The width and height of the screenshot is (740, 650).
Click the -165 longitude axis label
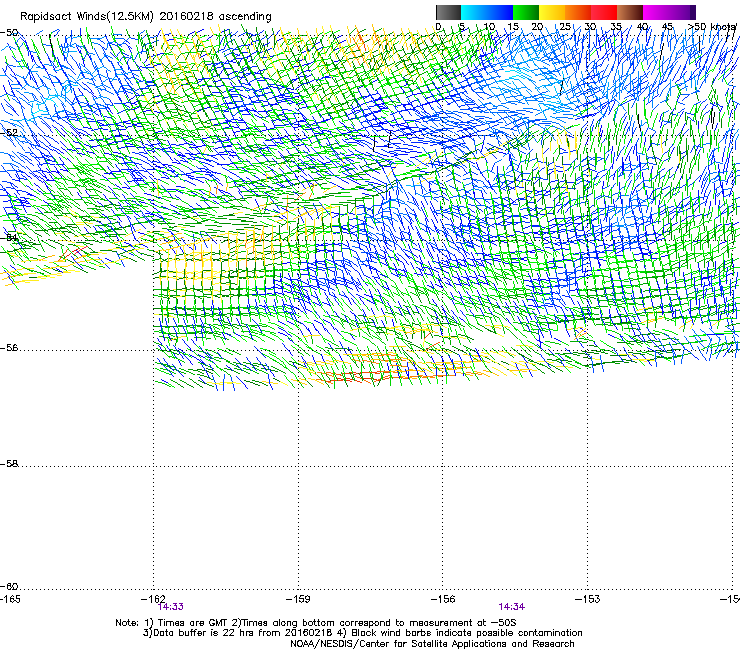pos(10,599)
